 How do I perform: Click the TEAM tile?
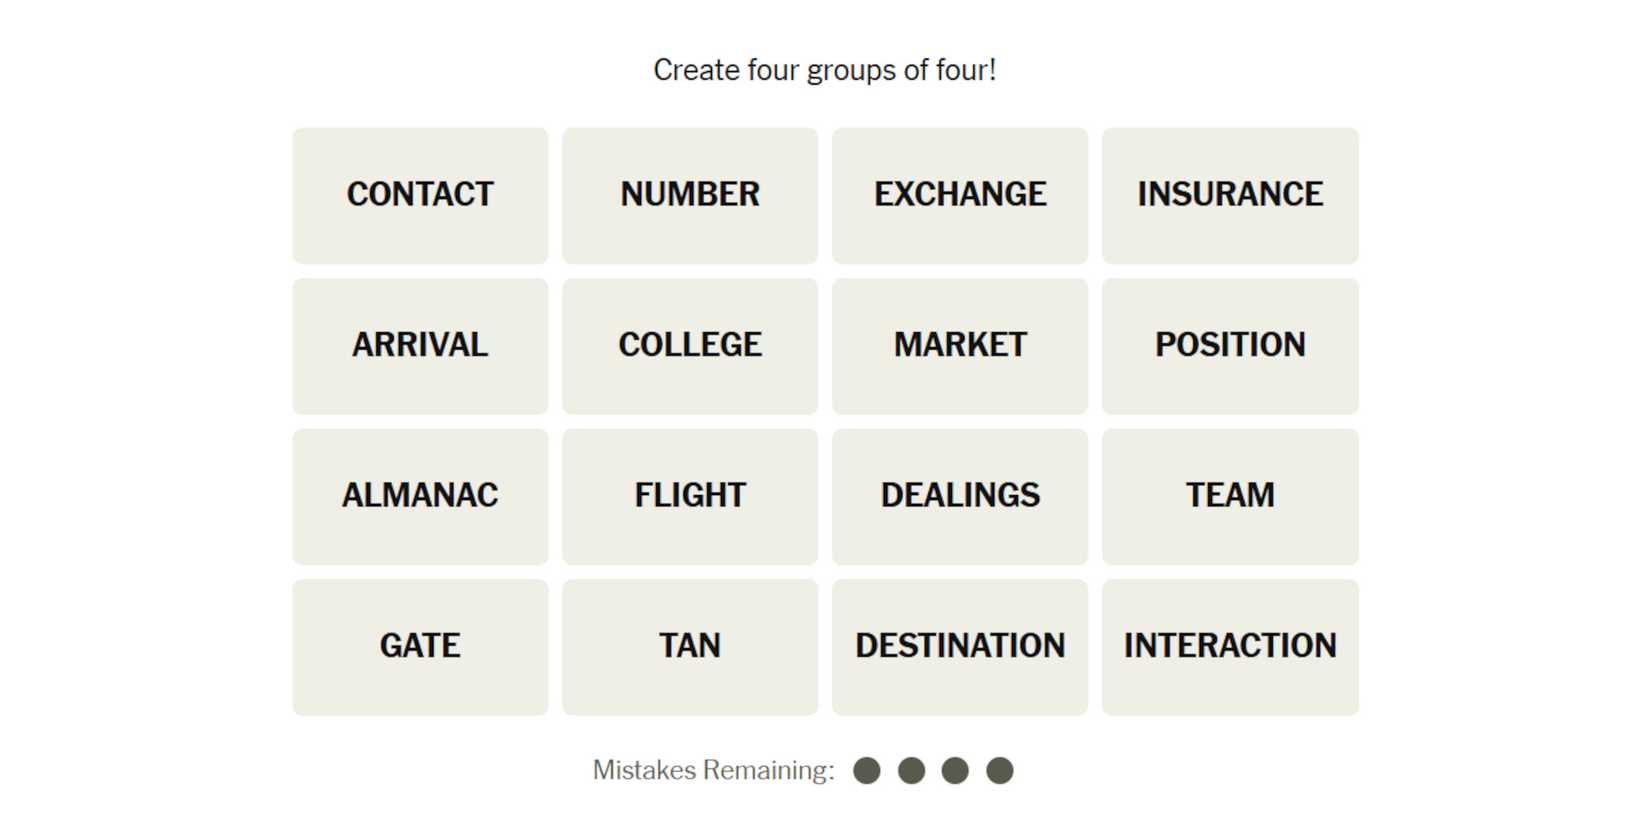(1230, 496)
